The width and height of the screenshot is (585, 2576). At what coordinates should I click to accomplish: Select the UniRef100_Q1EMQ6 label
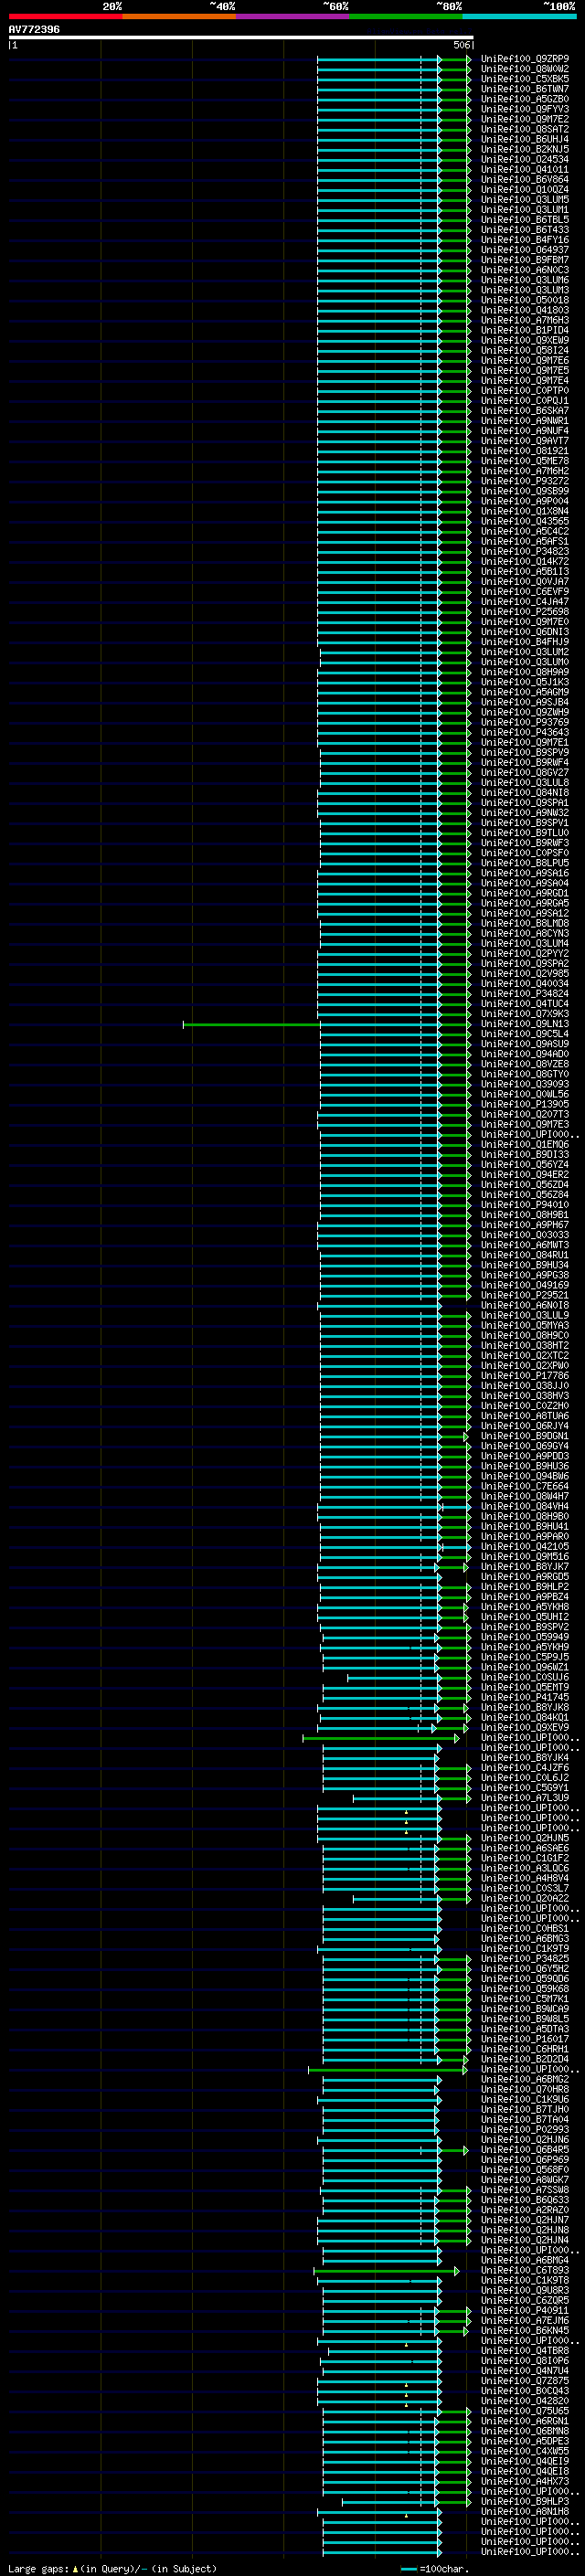coord(525,1145)
